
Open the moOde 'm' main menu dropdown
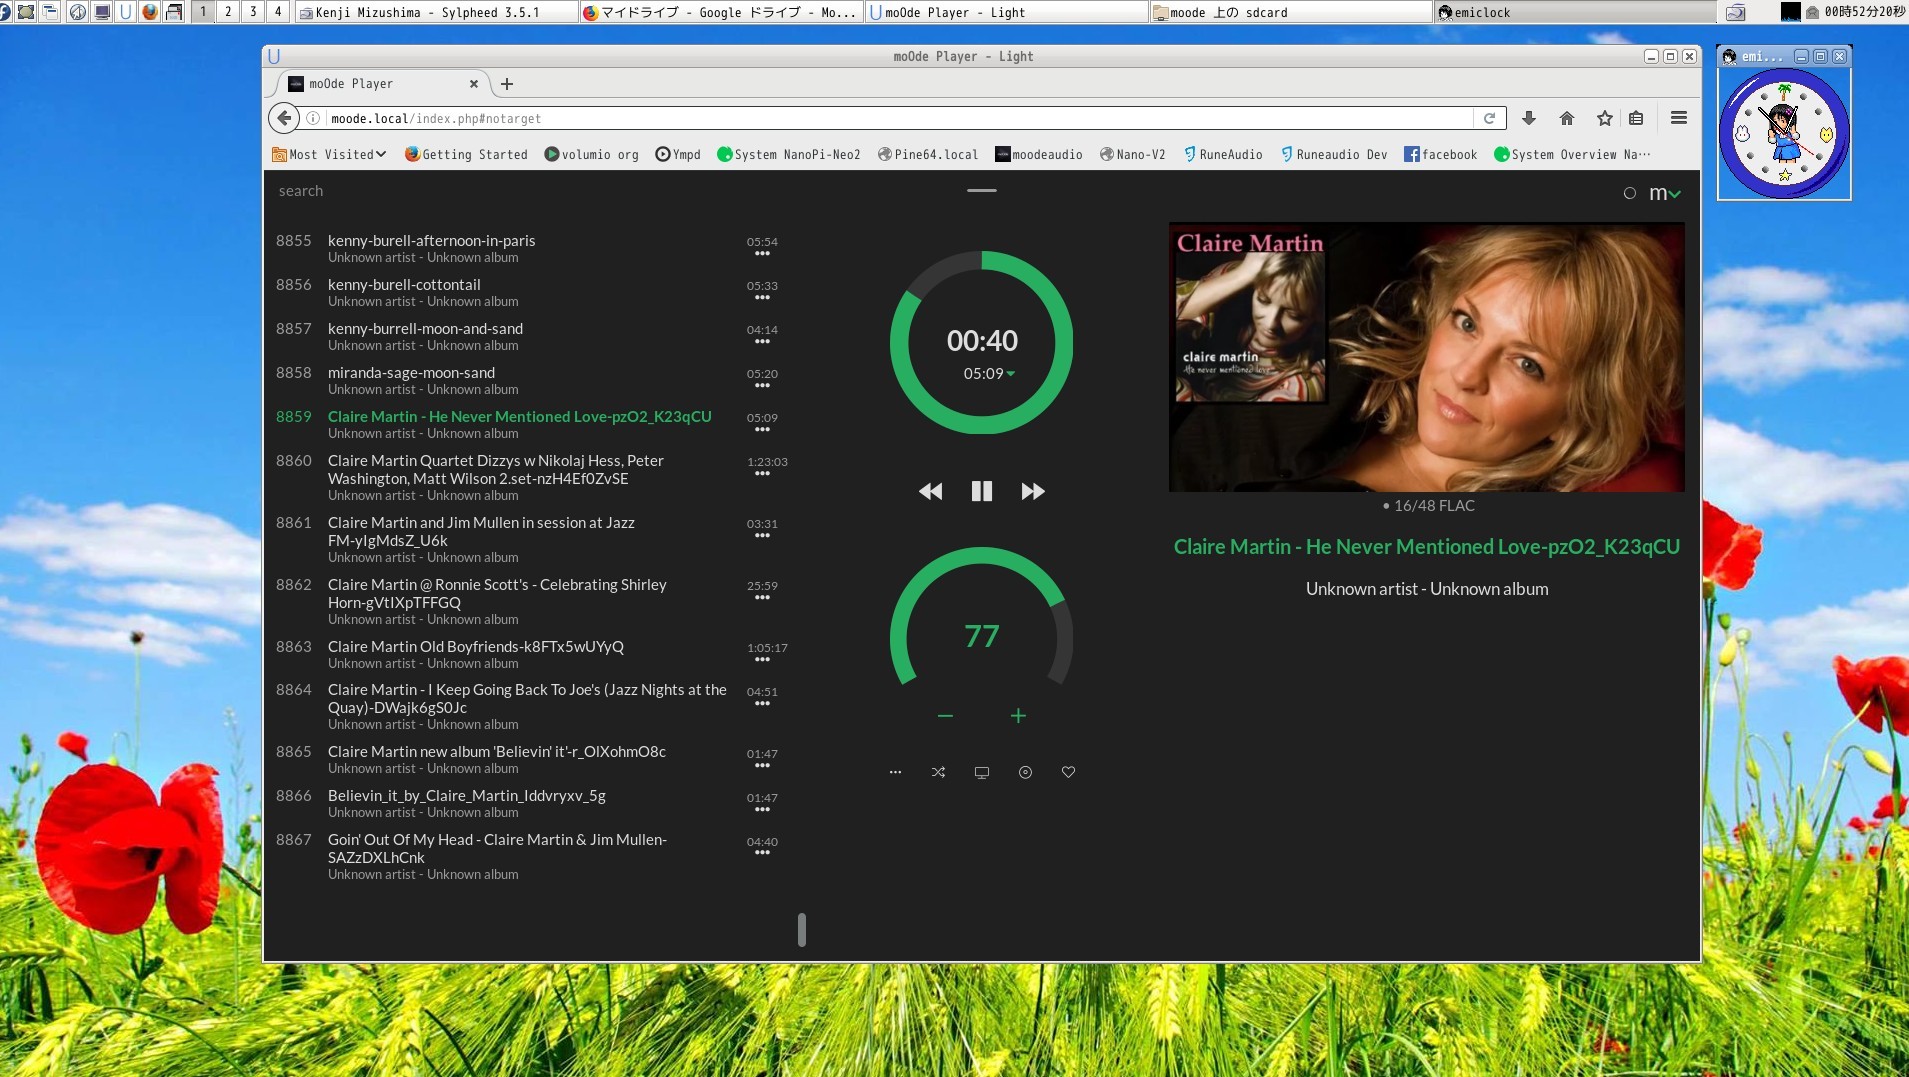click(x=1664, y=193)
